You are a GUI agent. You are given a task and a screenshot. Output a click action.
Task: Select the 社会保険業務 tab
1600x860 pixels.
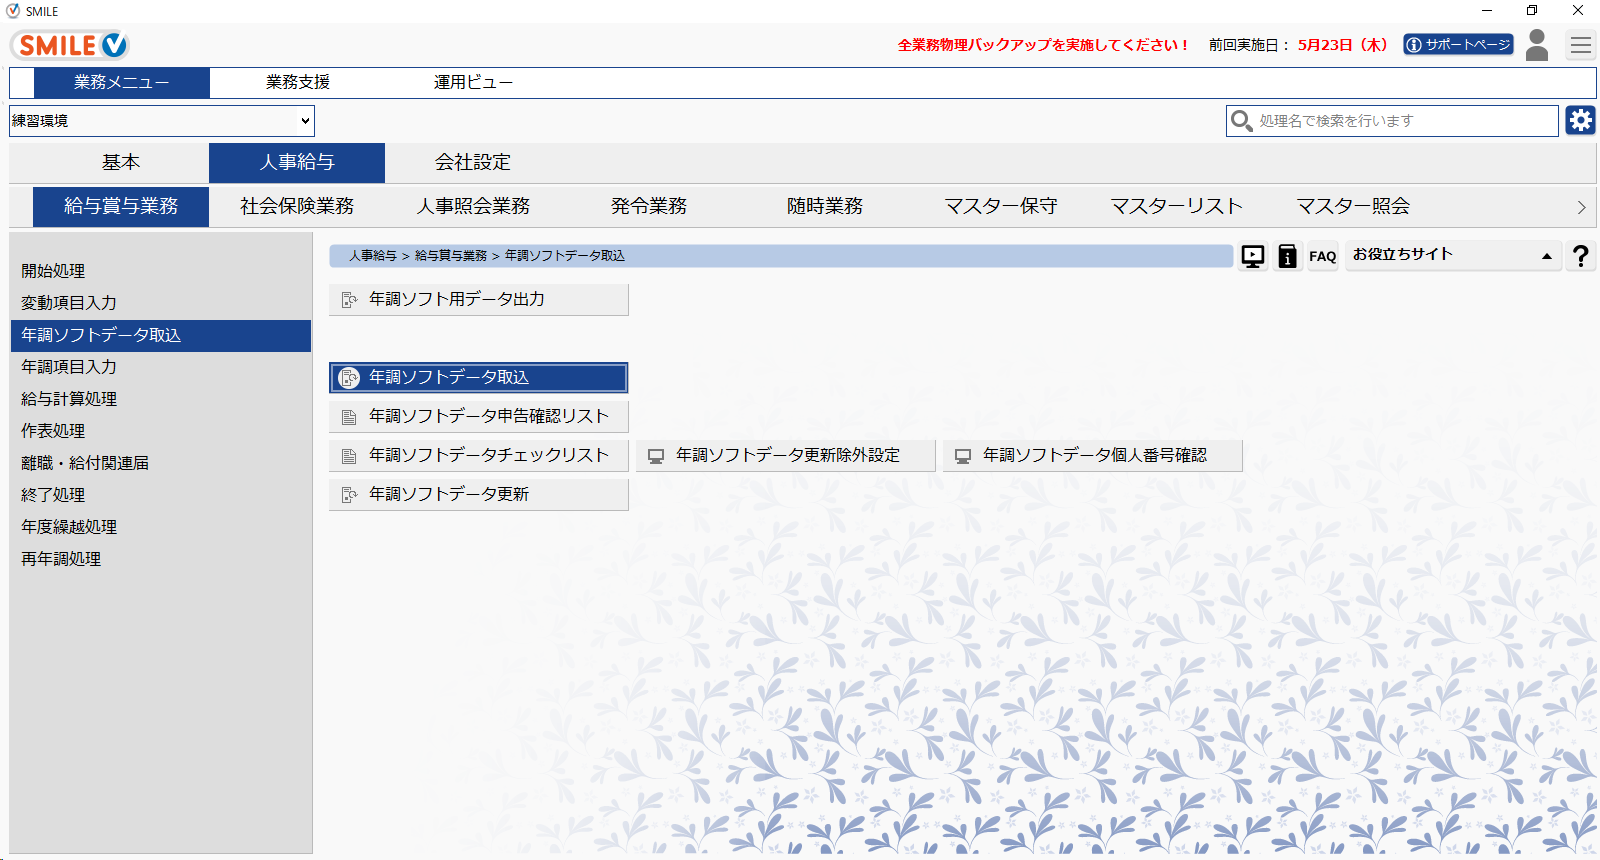pos(297,206)
